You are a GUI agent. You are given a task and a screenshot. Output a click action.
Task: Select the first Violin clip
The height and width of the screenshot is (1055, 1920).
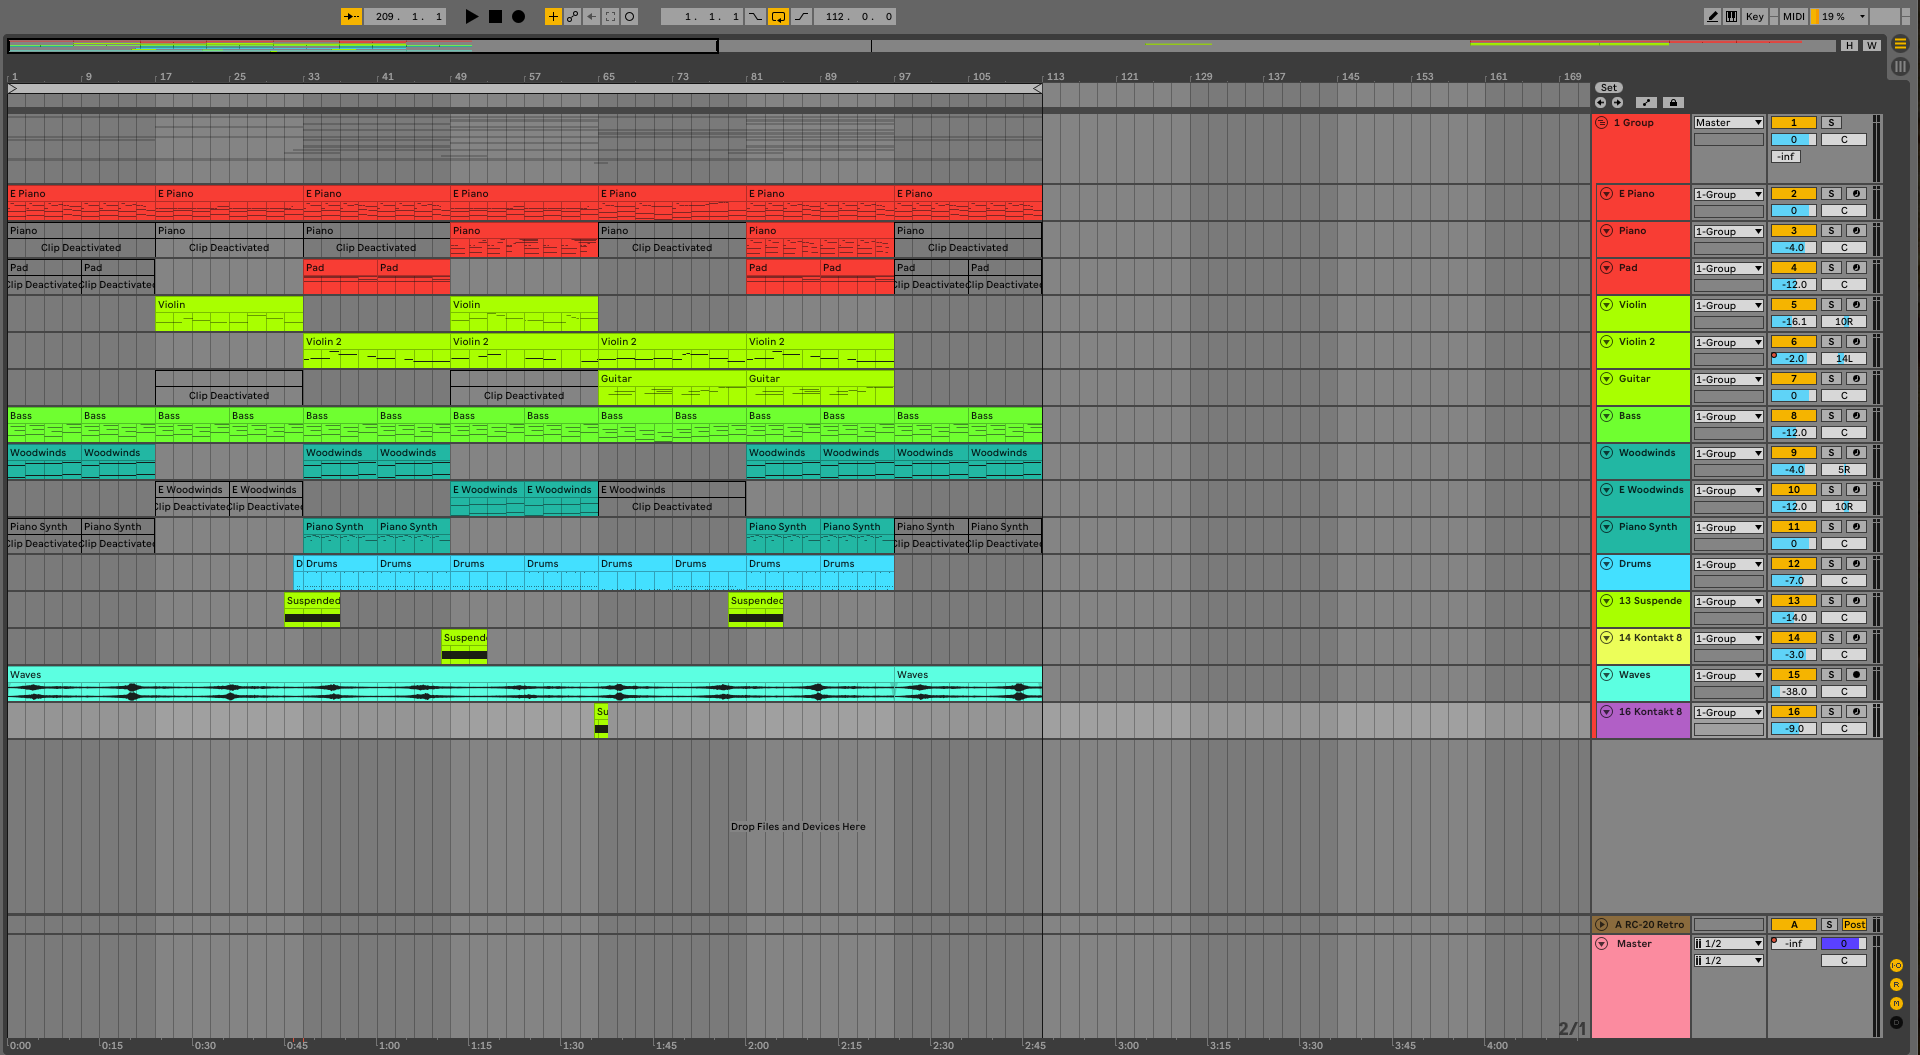pyautogui.click(x=229, y=314)
